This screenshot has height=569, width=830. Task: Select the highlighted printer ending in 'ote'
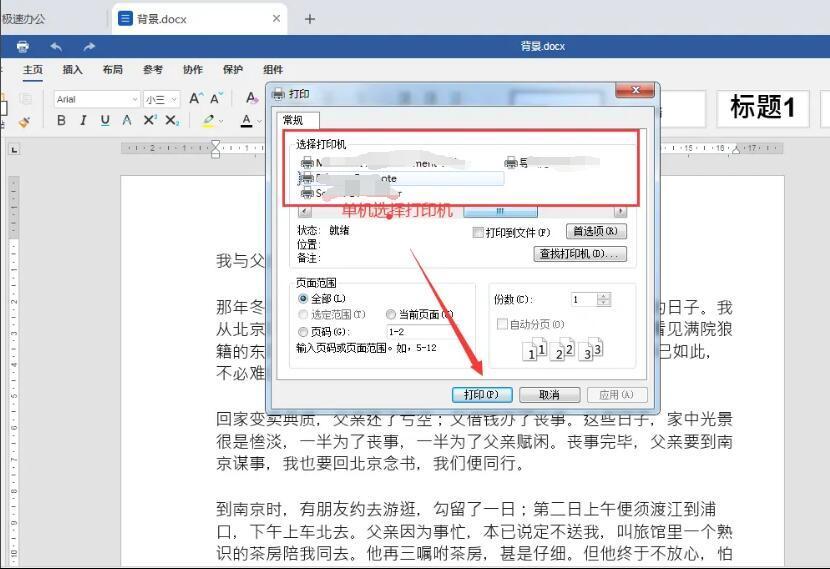click(x=401, y=178)
